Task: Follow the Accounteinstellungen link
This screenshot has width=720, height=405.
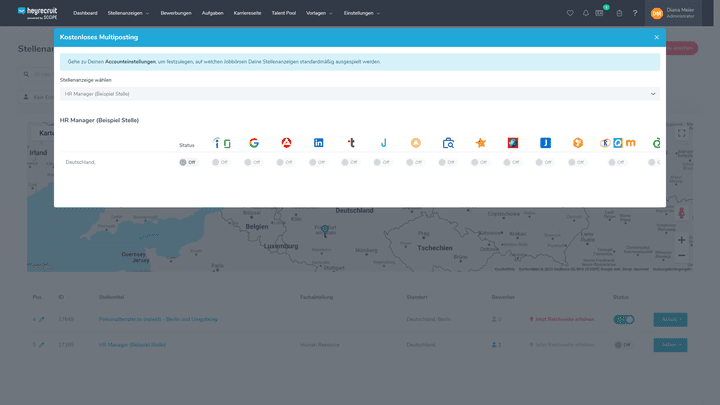Action: coord(130,62)
